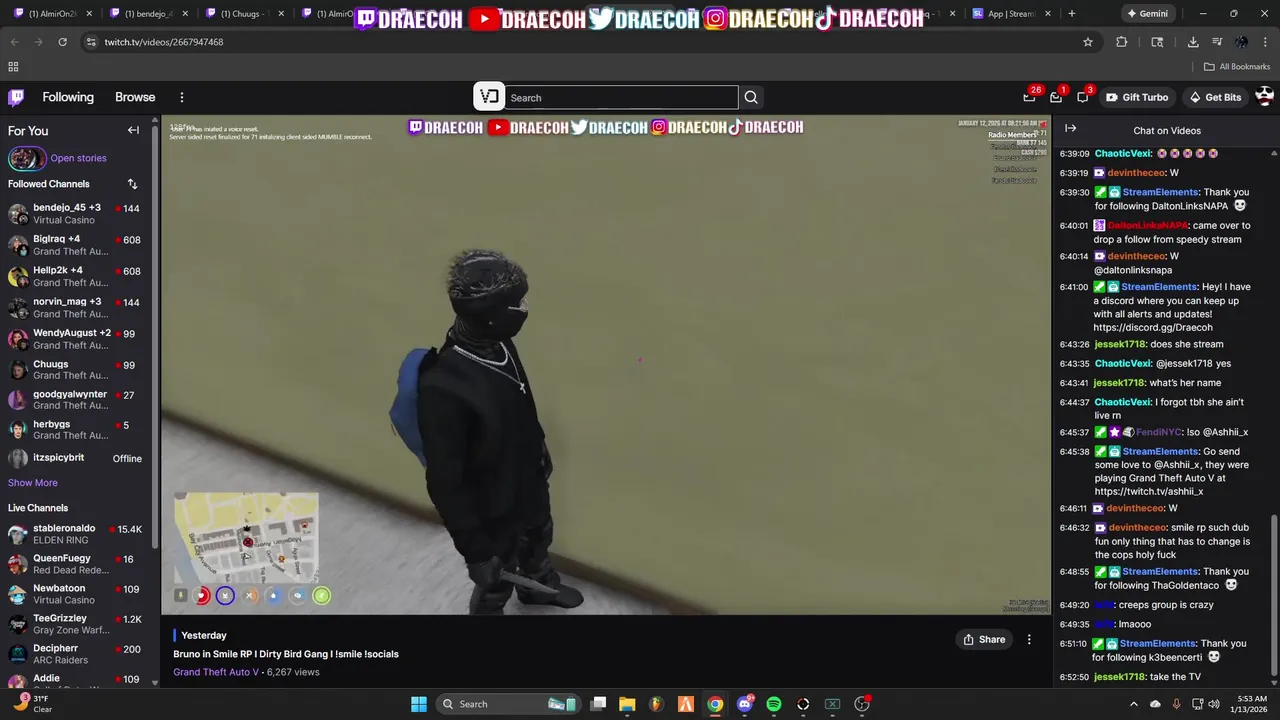Open the more options menu beside Browse
1280x720 pixels.
coord(182,97)
